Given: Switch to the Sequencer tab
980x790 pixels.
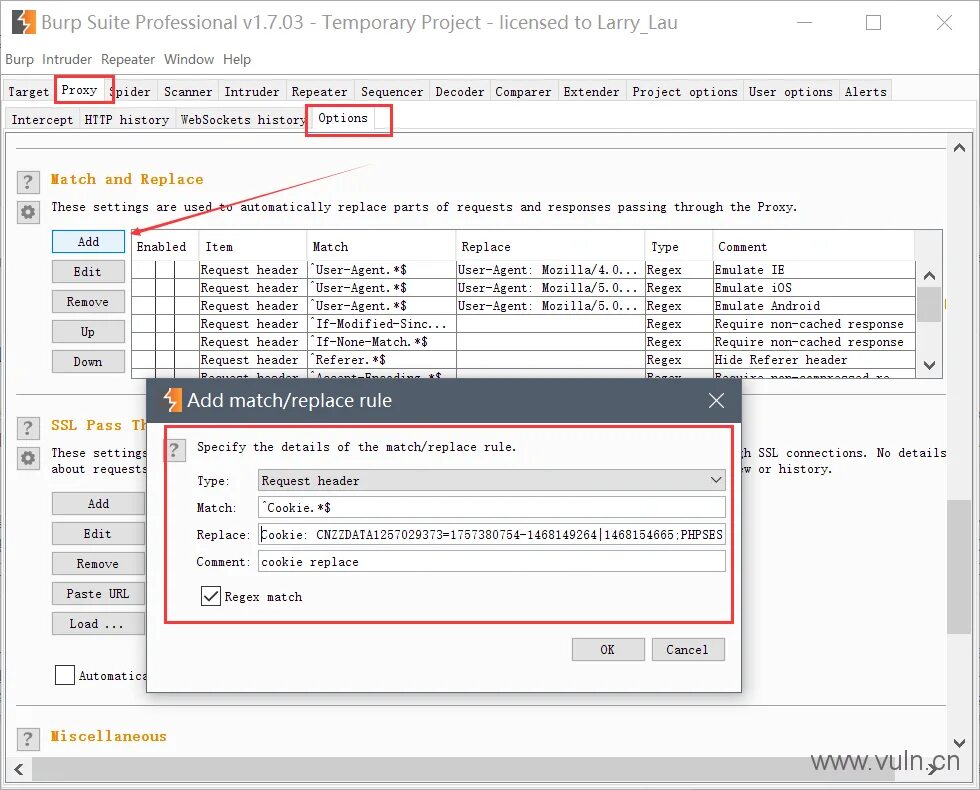Looking at the screenshot, I should (x=392, y=91).
